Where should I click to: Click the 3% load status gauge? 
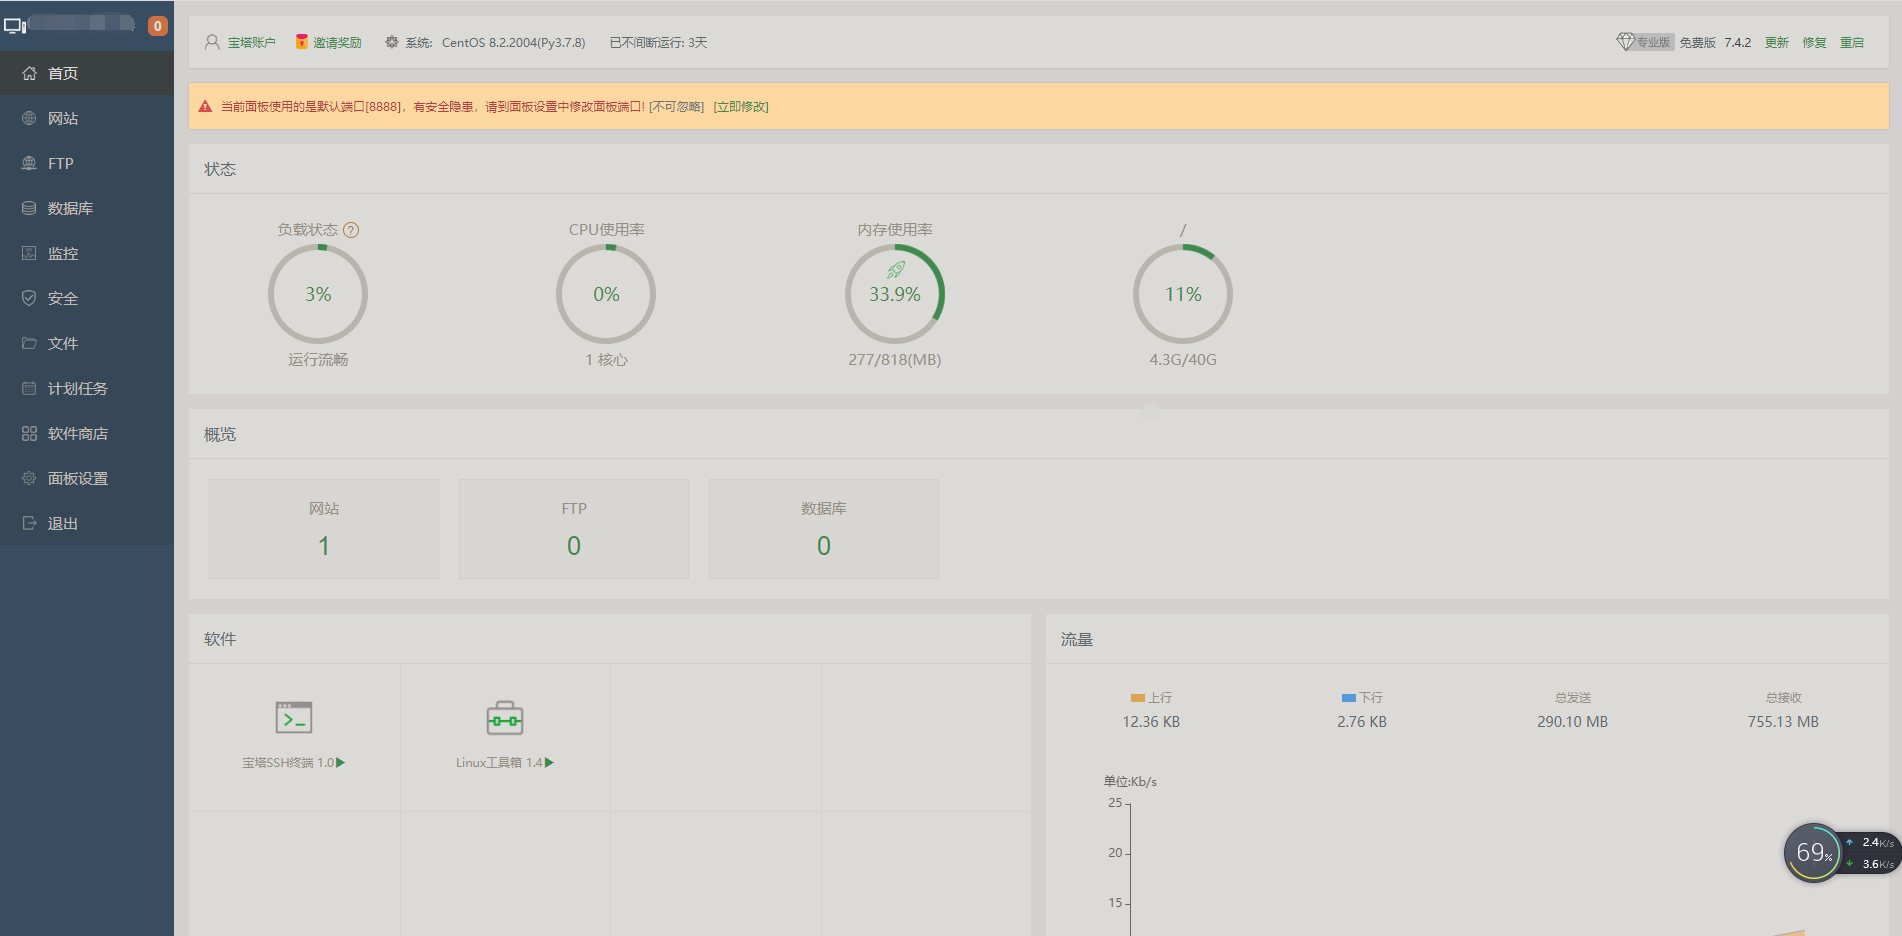pos(318,294)
